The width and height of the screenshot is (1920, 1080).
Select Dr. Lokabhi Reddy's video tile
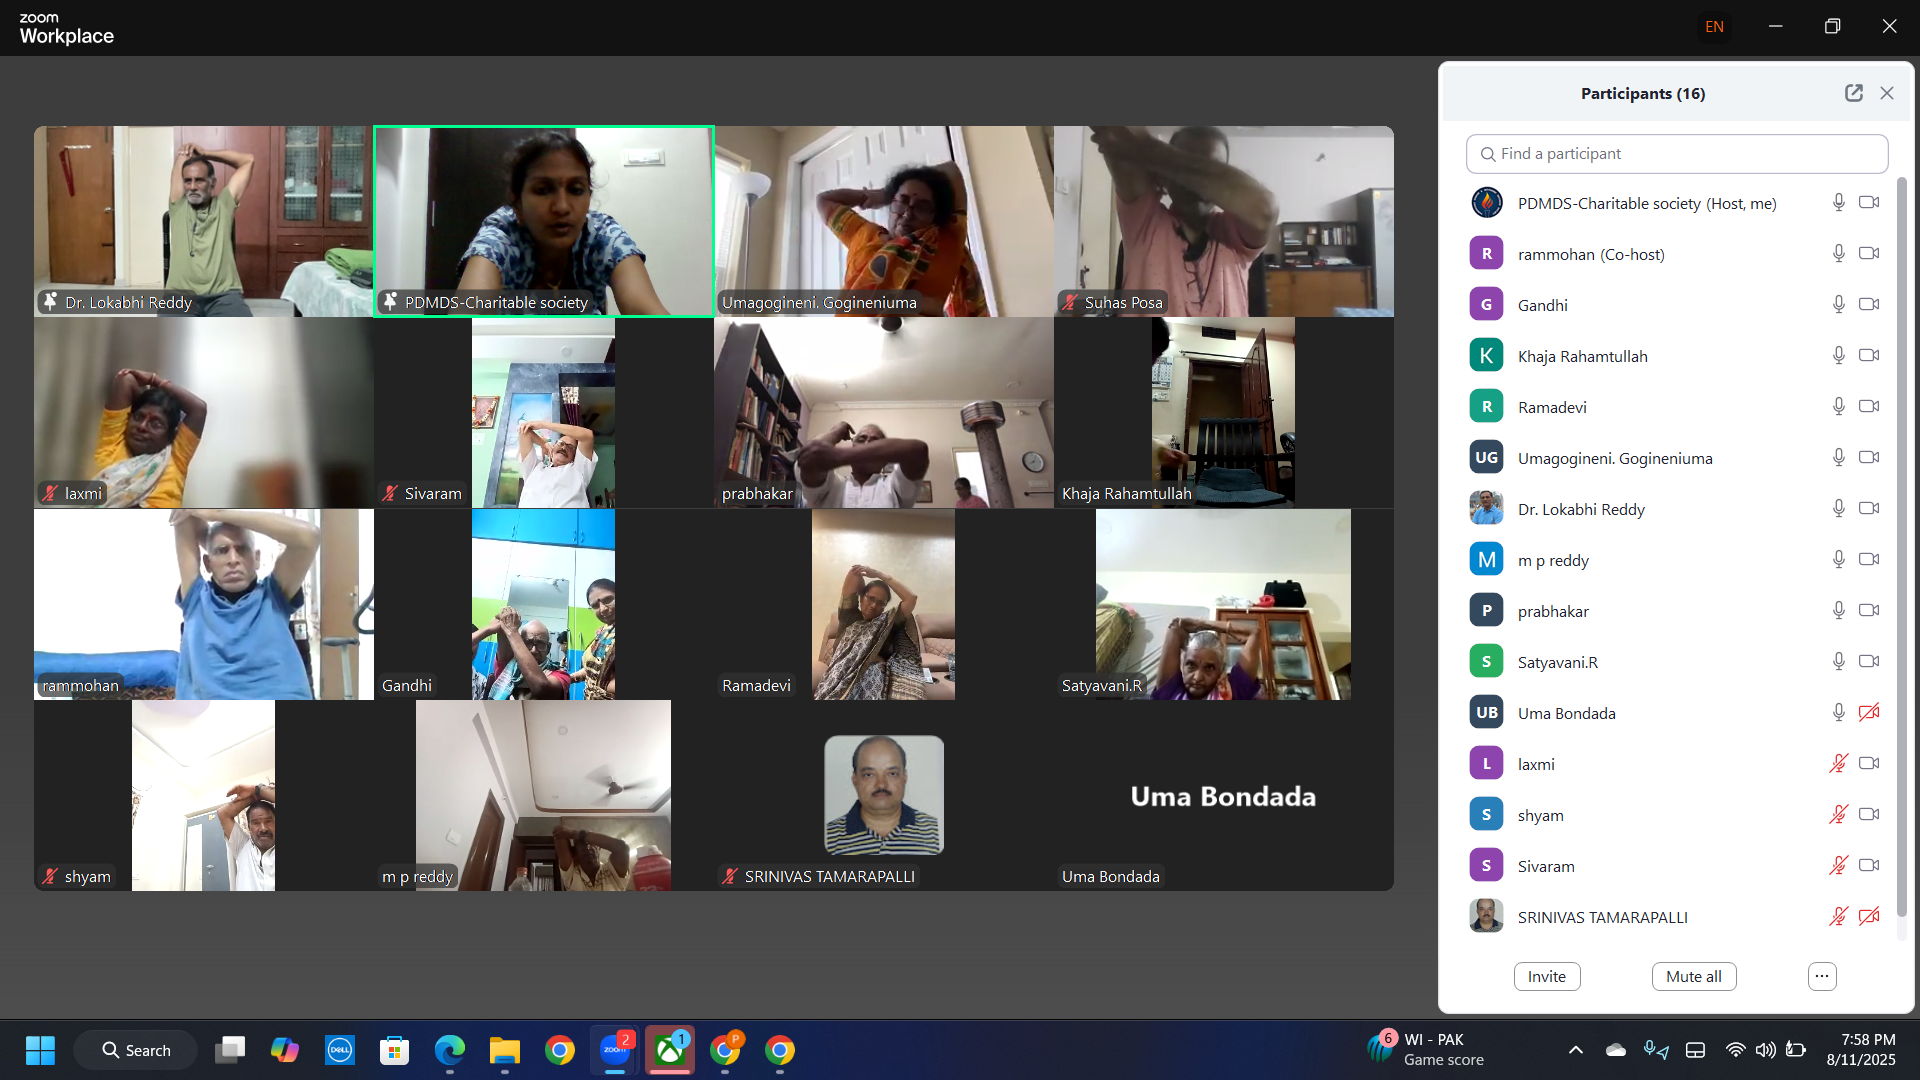tap(204, 221)
